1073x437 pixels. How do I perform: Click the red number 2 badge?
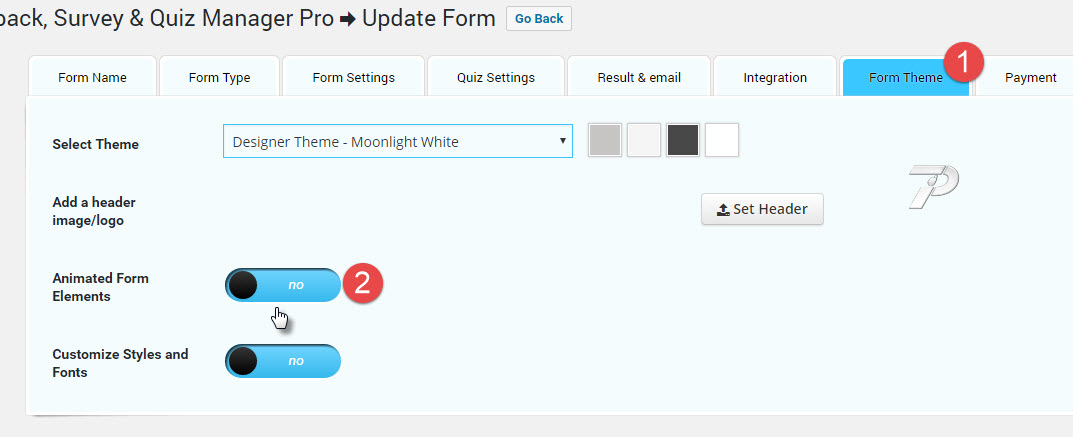pyautogui.click(x=363, y=283)
